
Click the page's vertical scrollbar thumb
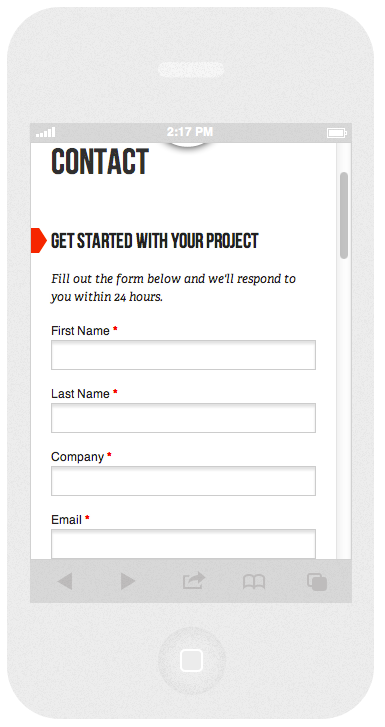(x=344, y=215)
